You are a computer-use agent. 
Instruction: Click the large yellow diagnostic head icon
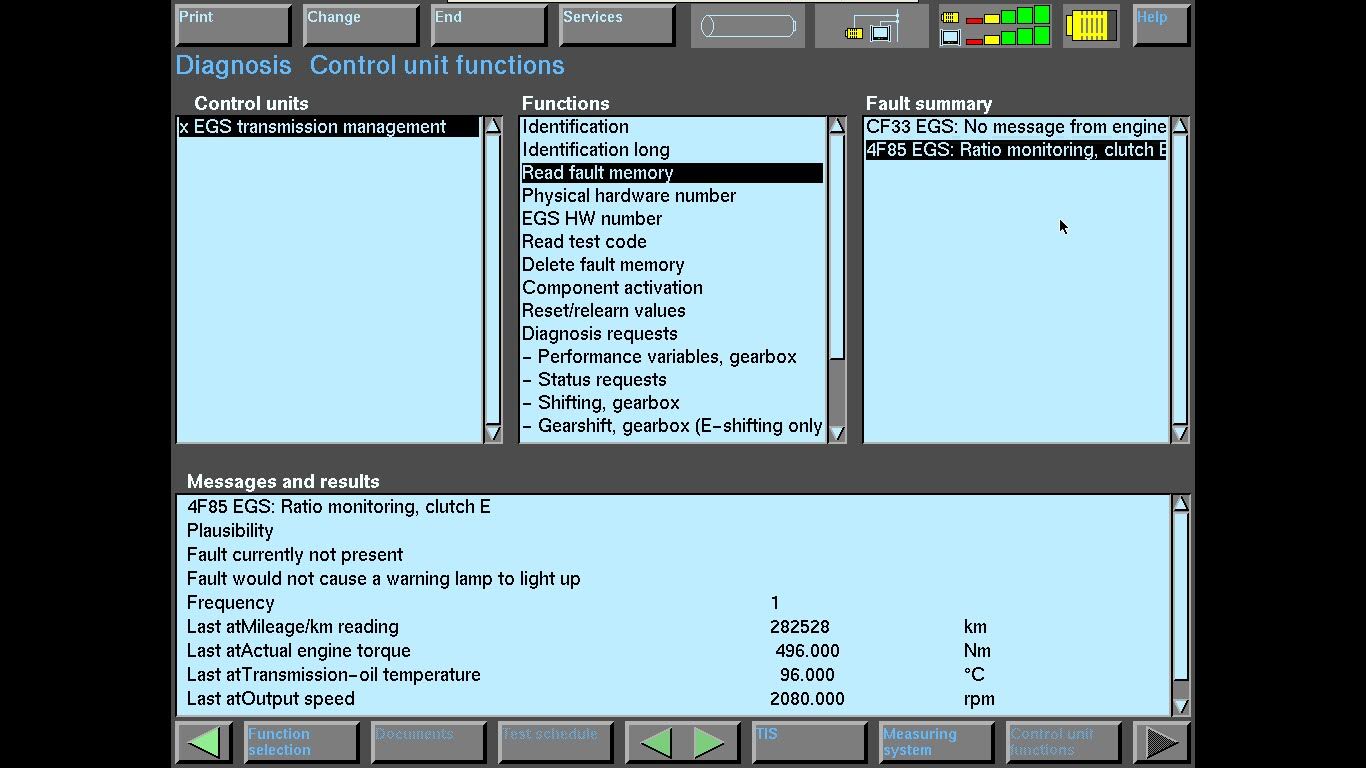pyautogui.click(x=1091, y=26)
